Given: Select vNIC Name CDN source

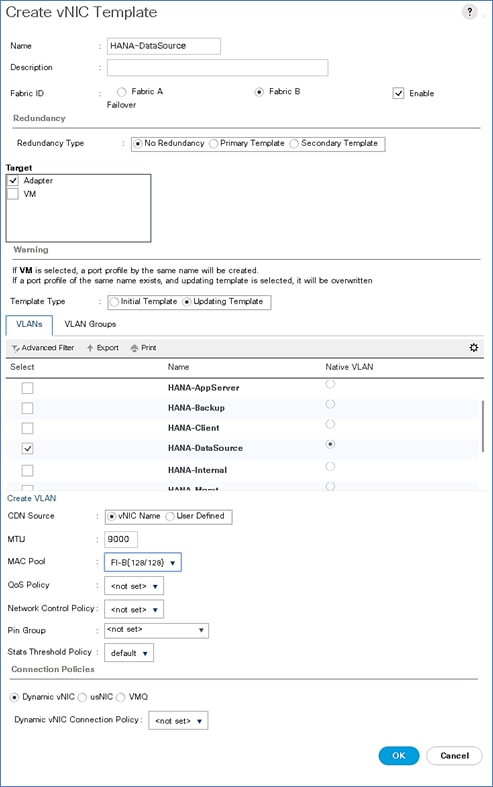Looking at the screenshot, I should tap(112, 516).
